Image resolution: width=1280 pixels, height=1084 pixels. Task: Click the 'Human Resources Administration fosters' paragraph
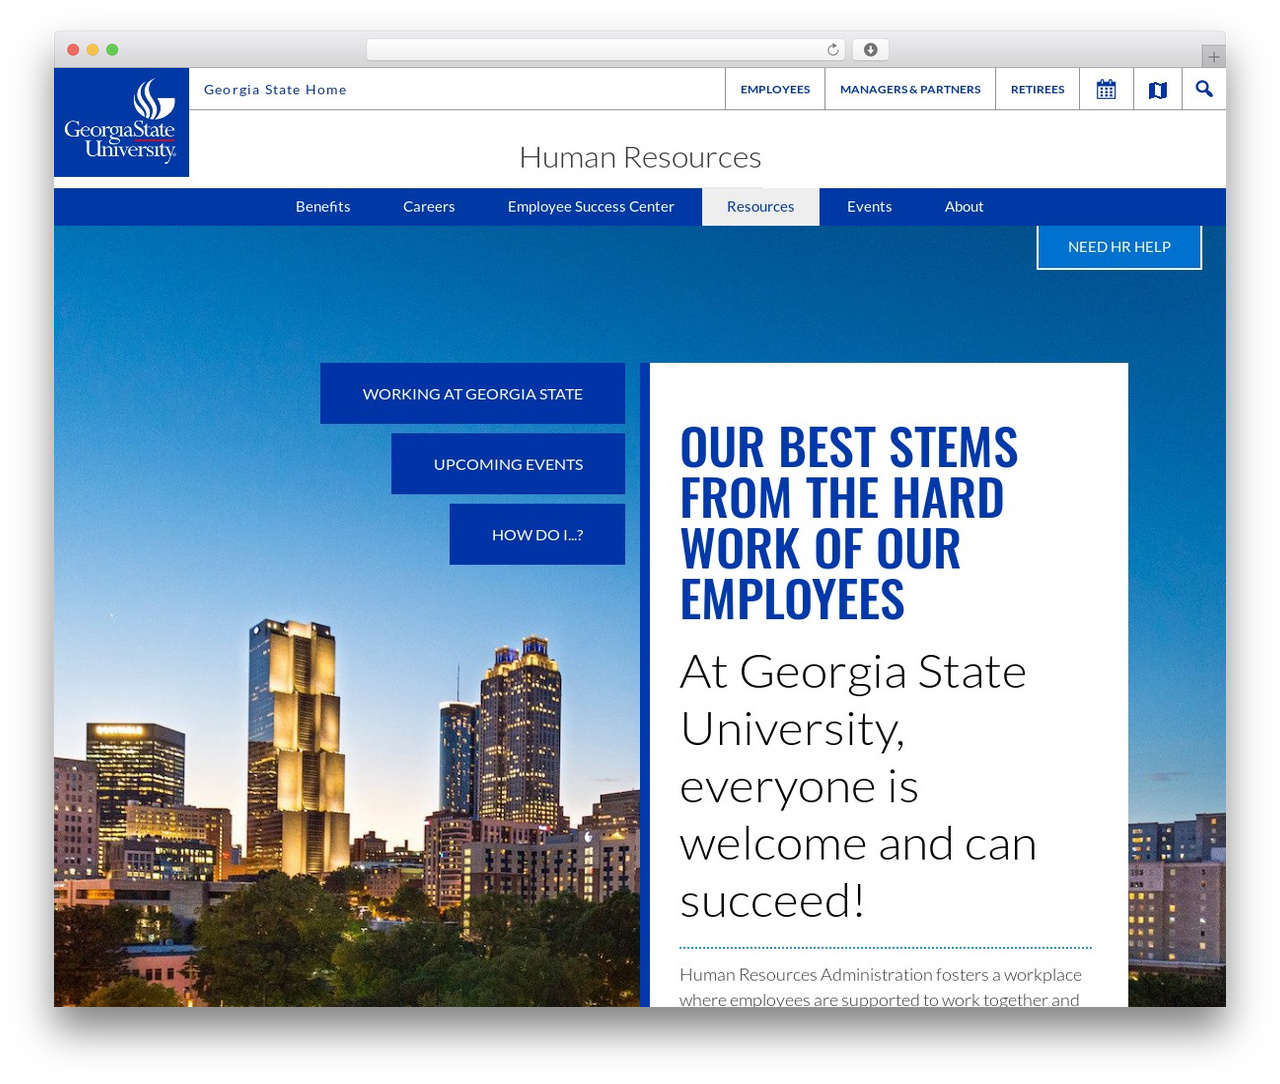(x=880, y=987)
